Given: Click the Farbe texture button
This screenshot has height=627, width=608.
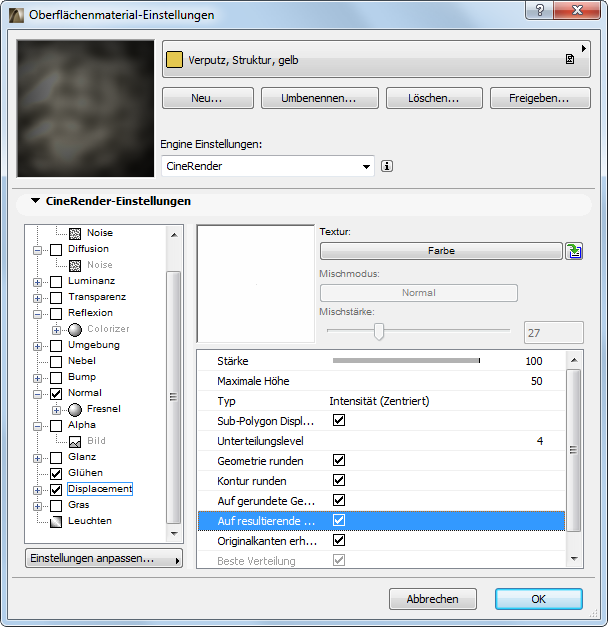Looking at the screenshot, I should click(x=441, y=251).
